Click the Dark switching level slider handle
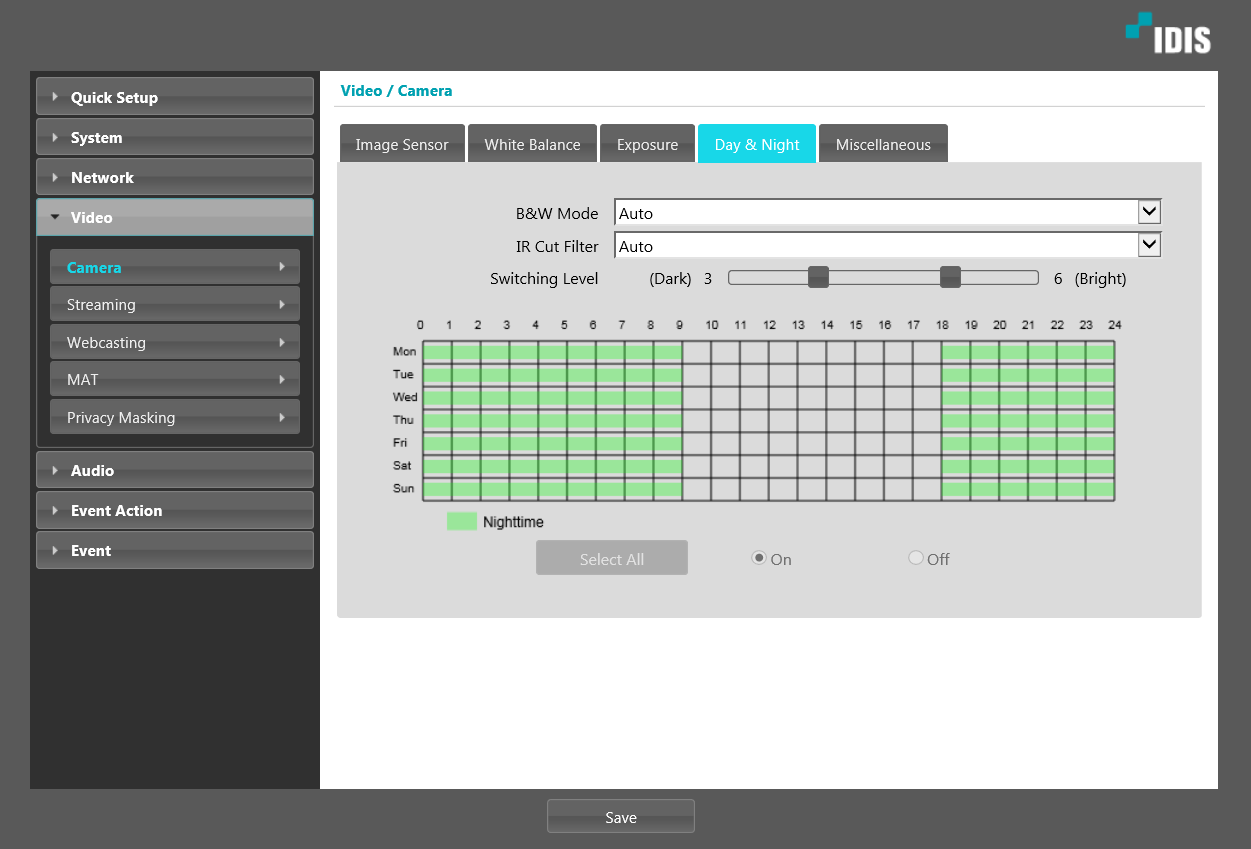Image resolution: width=1251 pixels, height=849 pixels. pyautogui.click(x=818, y=277)
